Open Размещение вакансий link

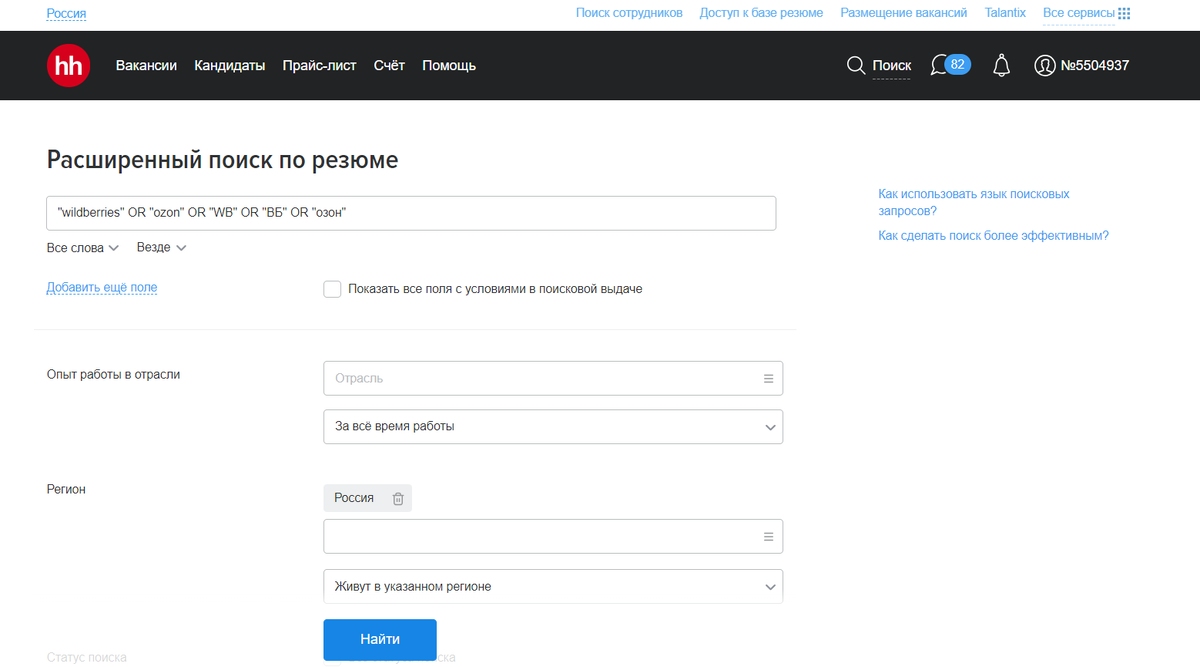tap(904, 13)
